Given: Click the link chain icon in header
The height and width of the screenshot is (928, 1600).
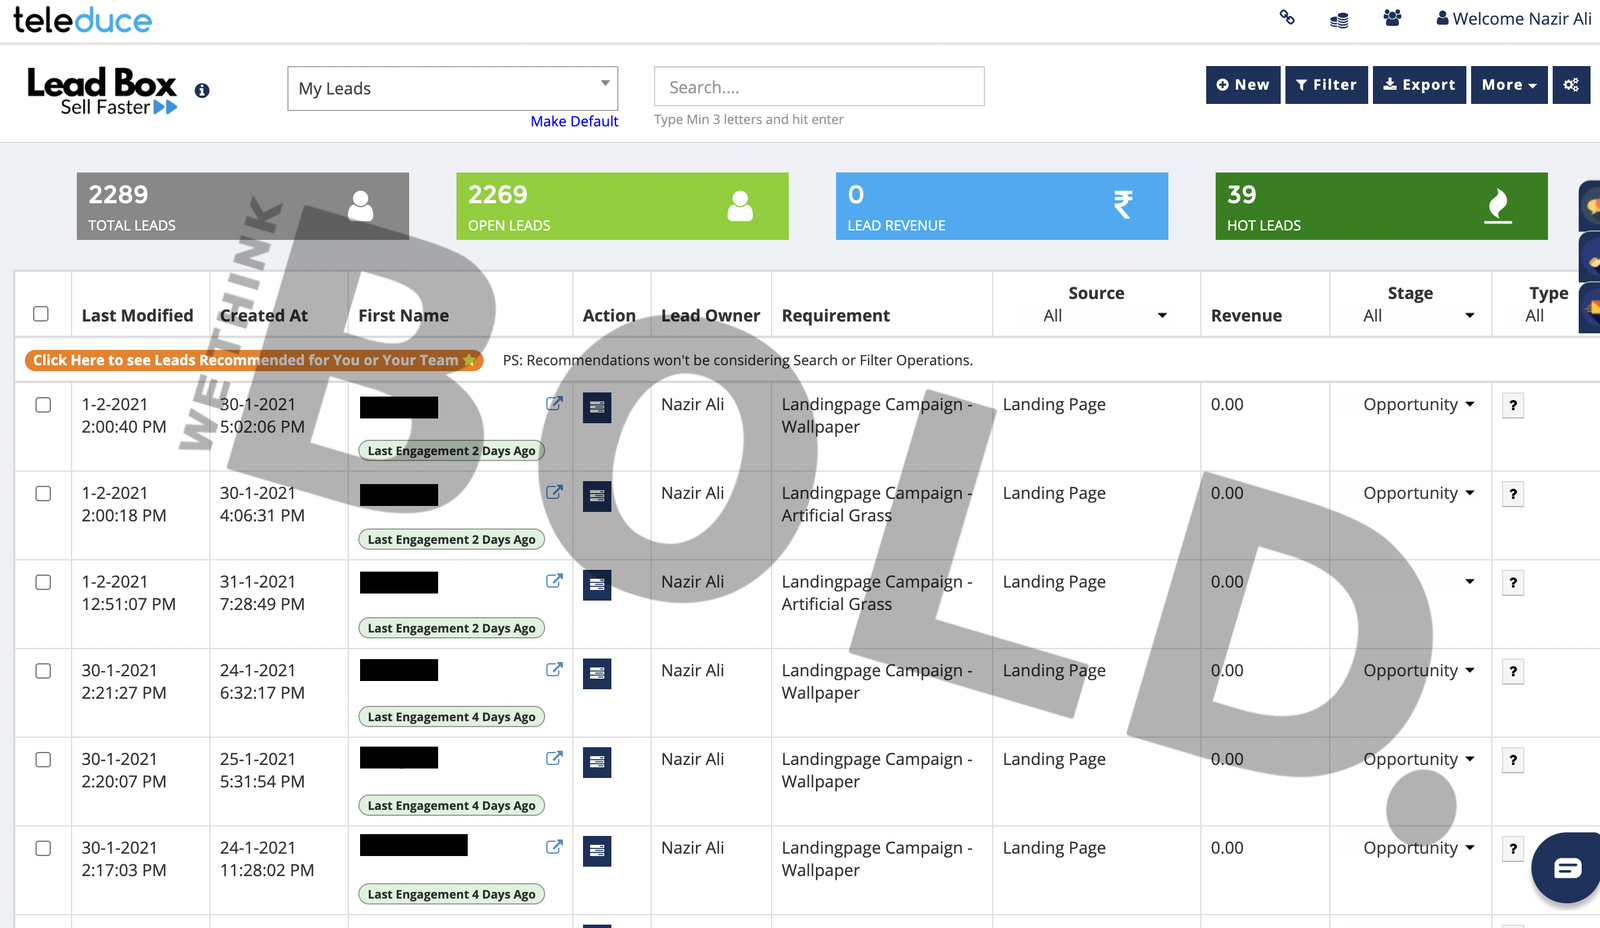Looking at the screenshot, I should 1287,18.
